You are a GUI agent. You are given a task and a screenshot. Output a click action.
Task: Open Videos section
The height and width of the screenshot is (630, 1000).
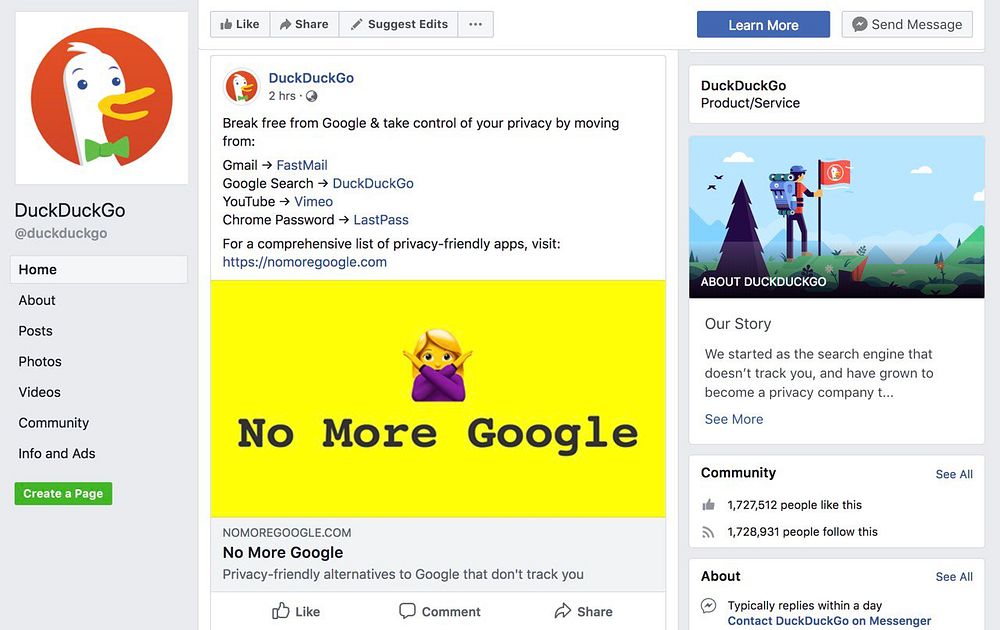pos(40,392)
